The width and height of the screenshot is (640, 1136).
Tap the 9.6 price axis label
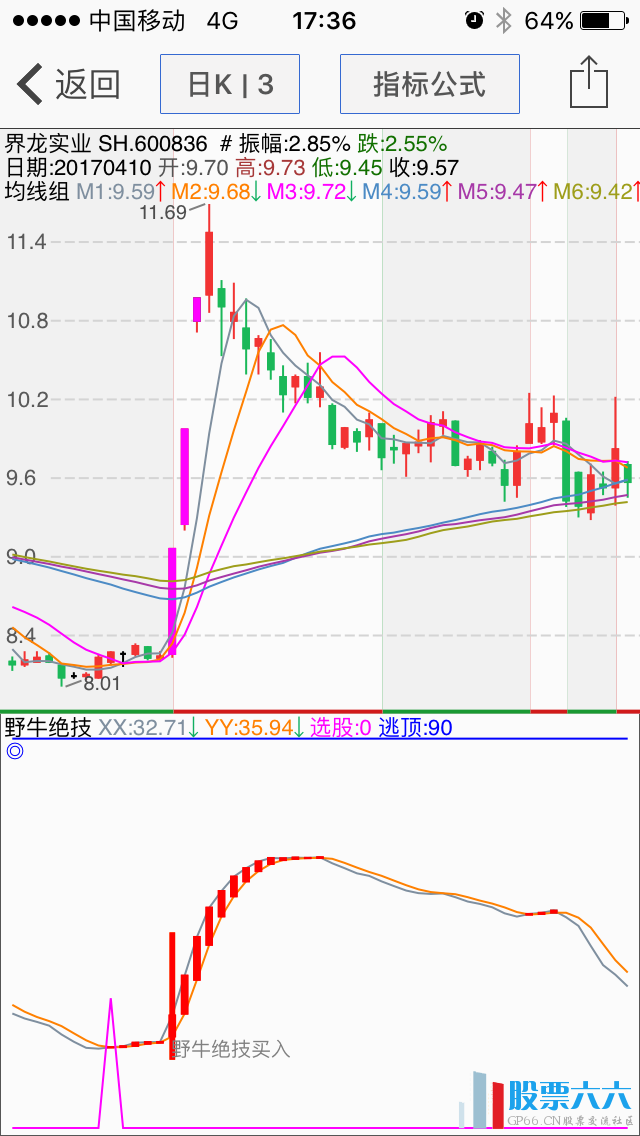click(22, 478)
